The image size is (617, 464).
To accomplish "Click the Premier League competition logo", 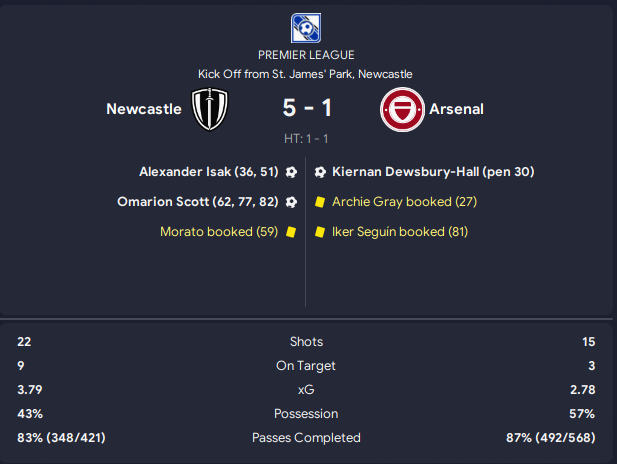I will point(306,28).
